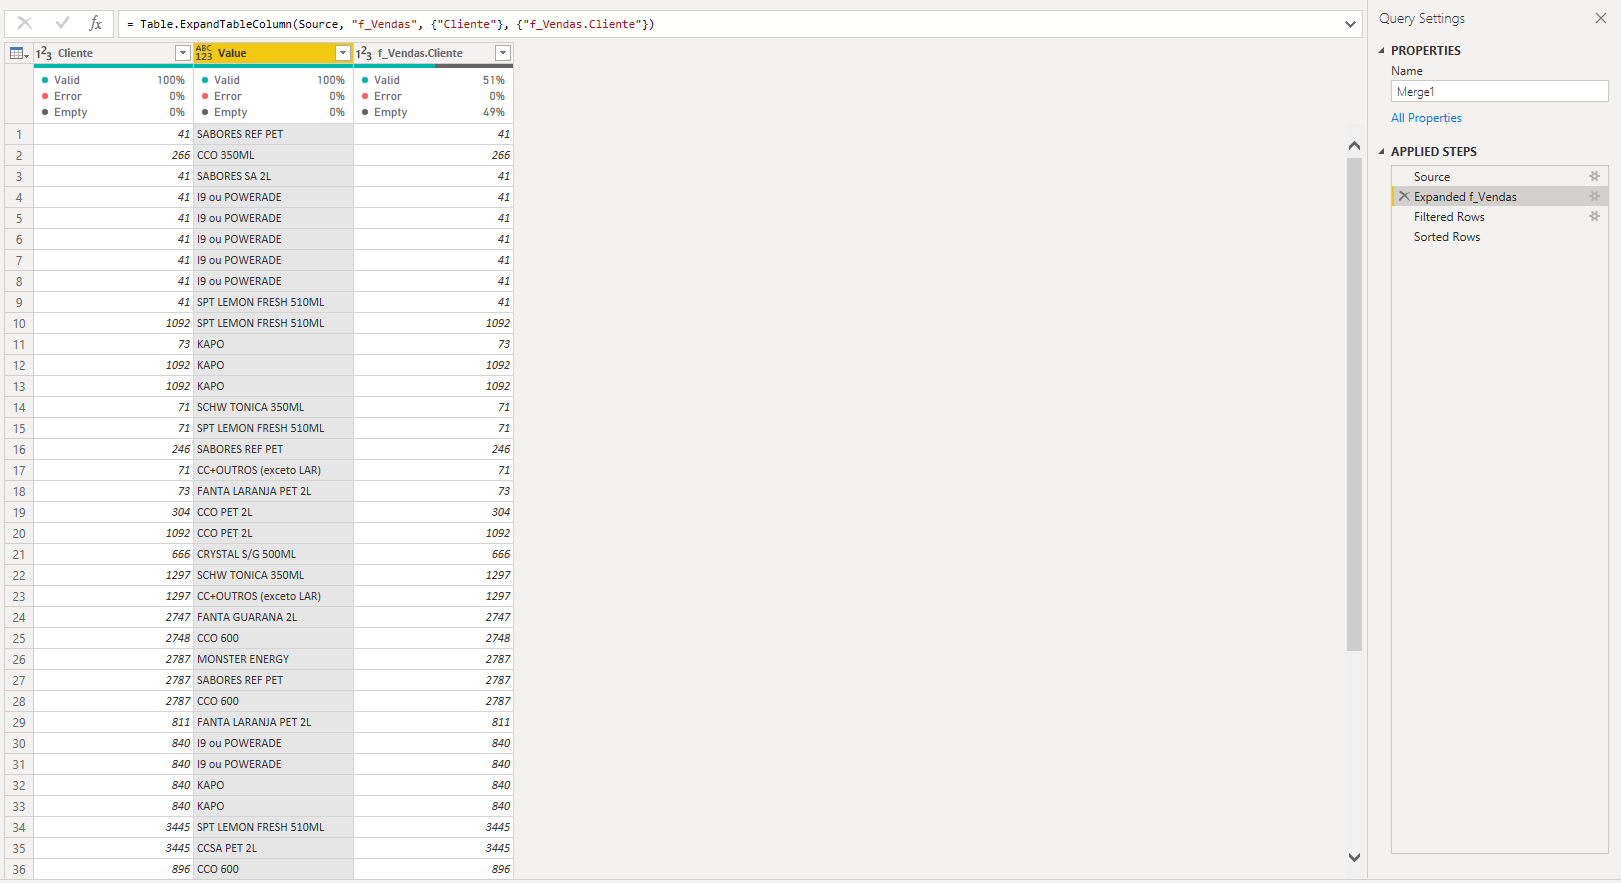The height and width of the screenshot is (883, 1621).
Task: Open the All Properties link
Action: pyautogui.click(x=1426, y=118)
